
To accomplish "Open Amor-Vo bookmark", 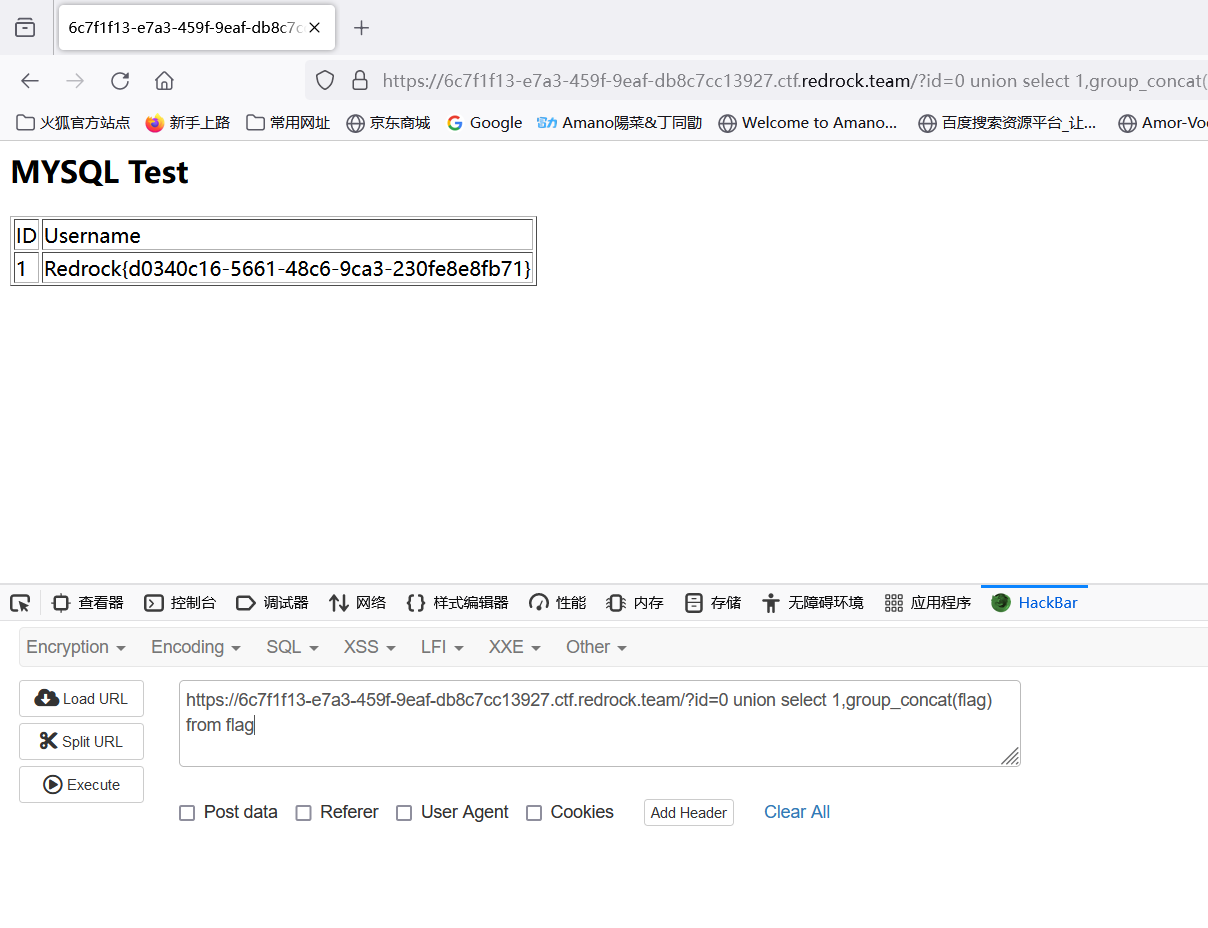I will 1163,123.
